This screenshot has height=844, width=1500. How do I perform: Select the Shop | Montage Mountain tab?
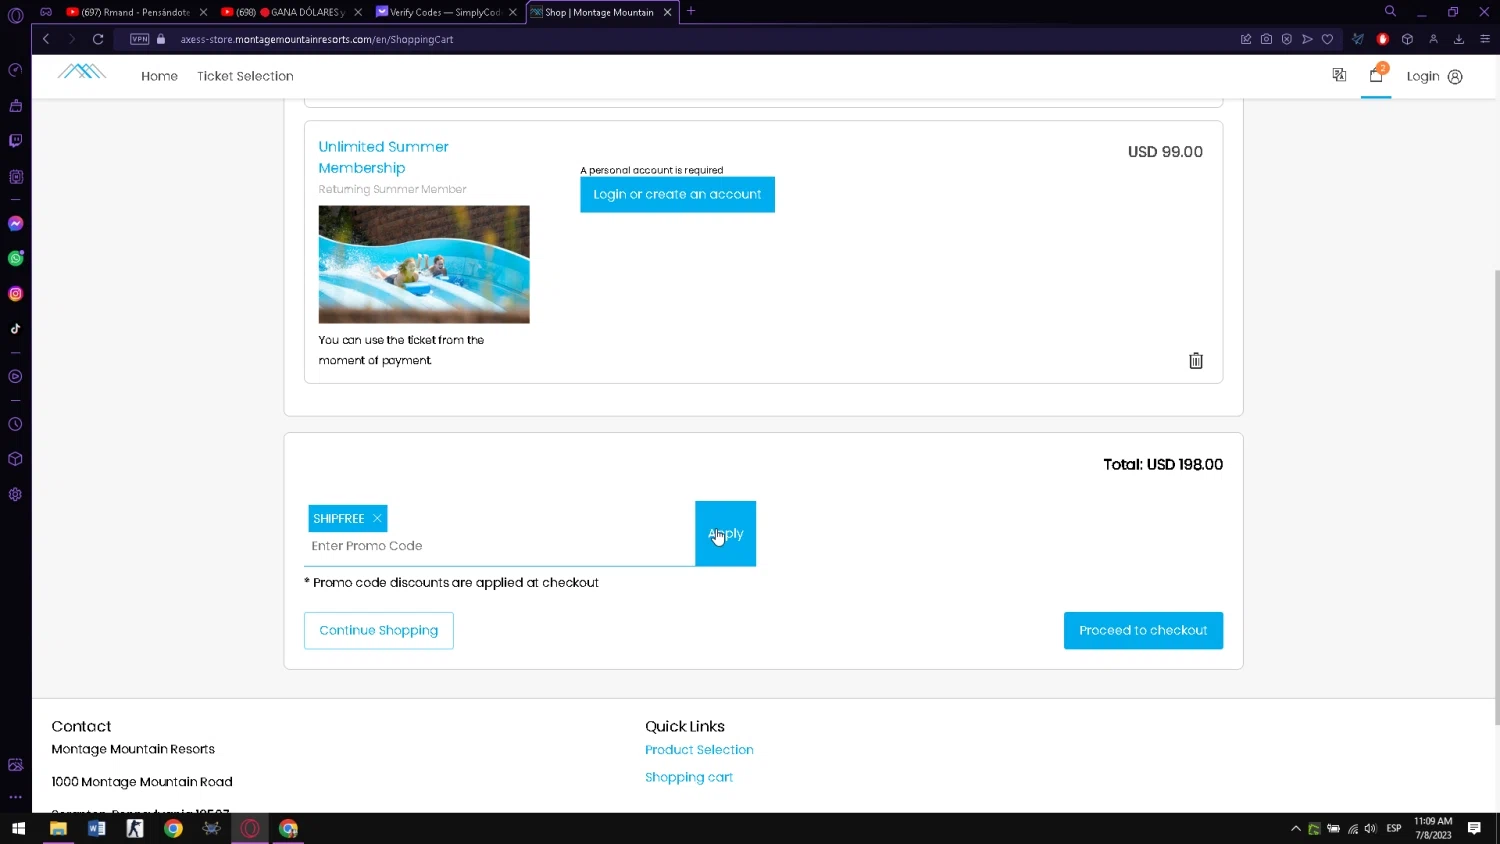(601, 12)
